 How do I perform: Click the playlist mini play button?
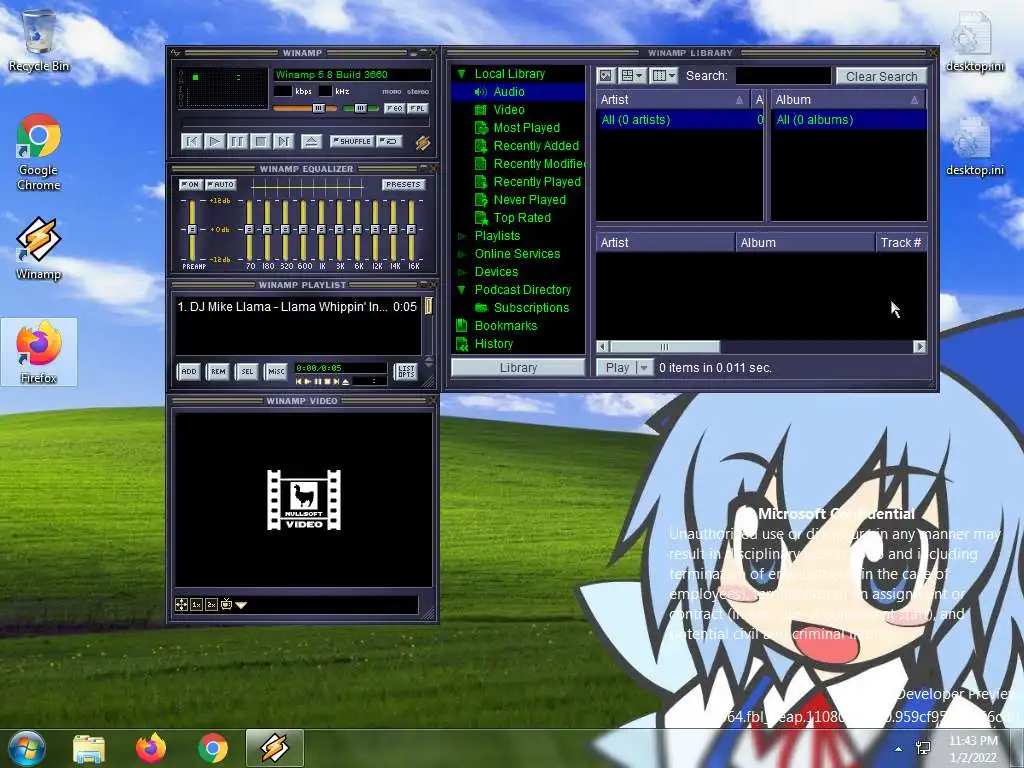[308, 381]
